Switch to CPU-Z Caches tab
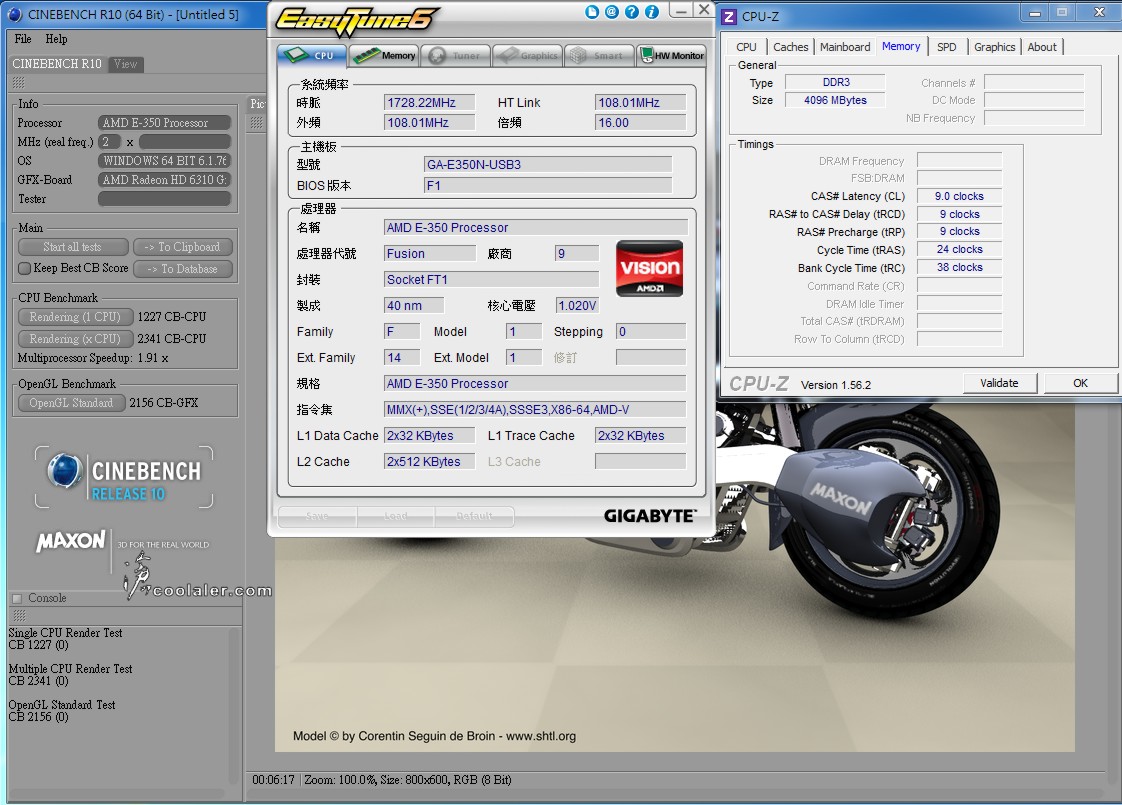Image resolution: width=1122 pixels, height=805 pixels. (790, 47)
